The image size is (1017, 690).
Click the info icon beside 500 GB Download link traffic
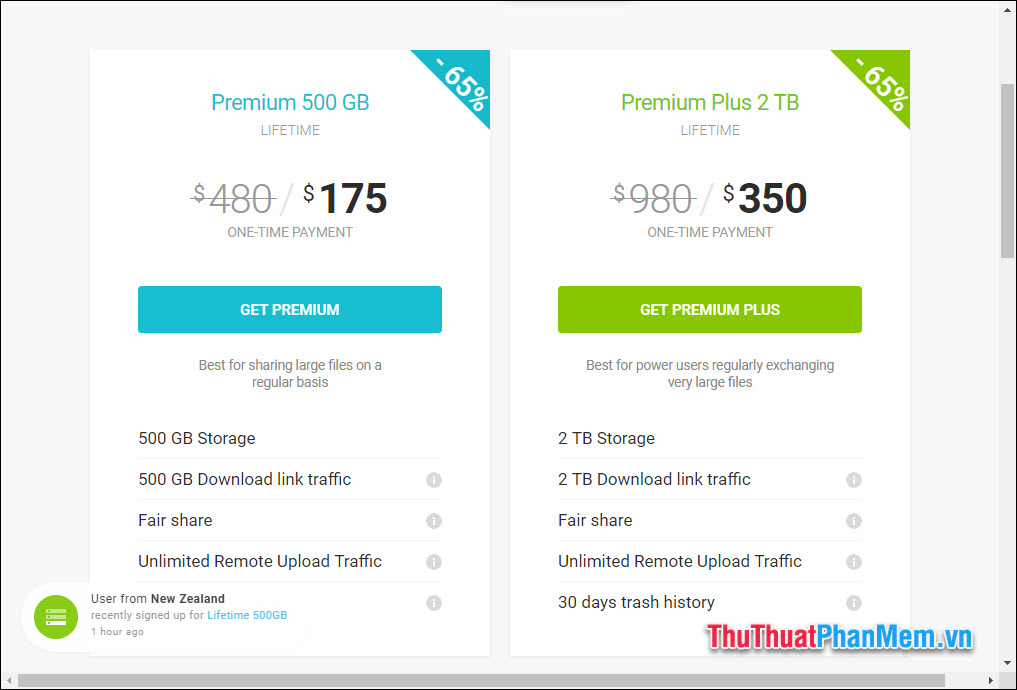pos(434,480)
